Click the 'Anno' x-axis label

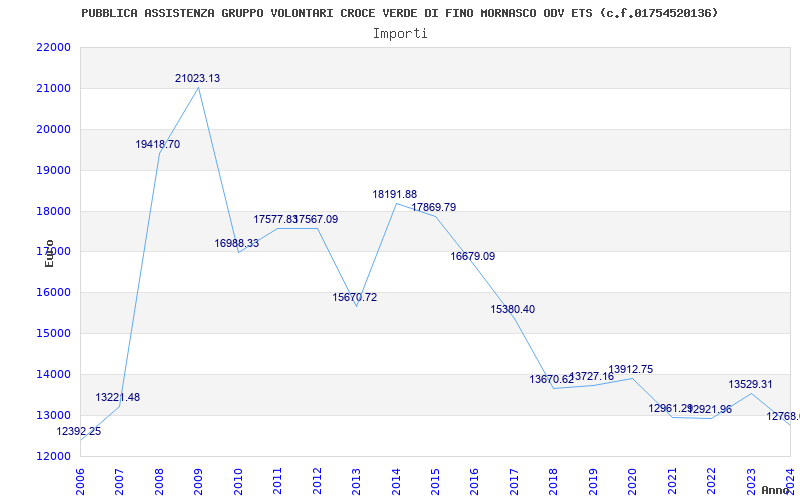775,490
